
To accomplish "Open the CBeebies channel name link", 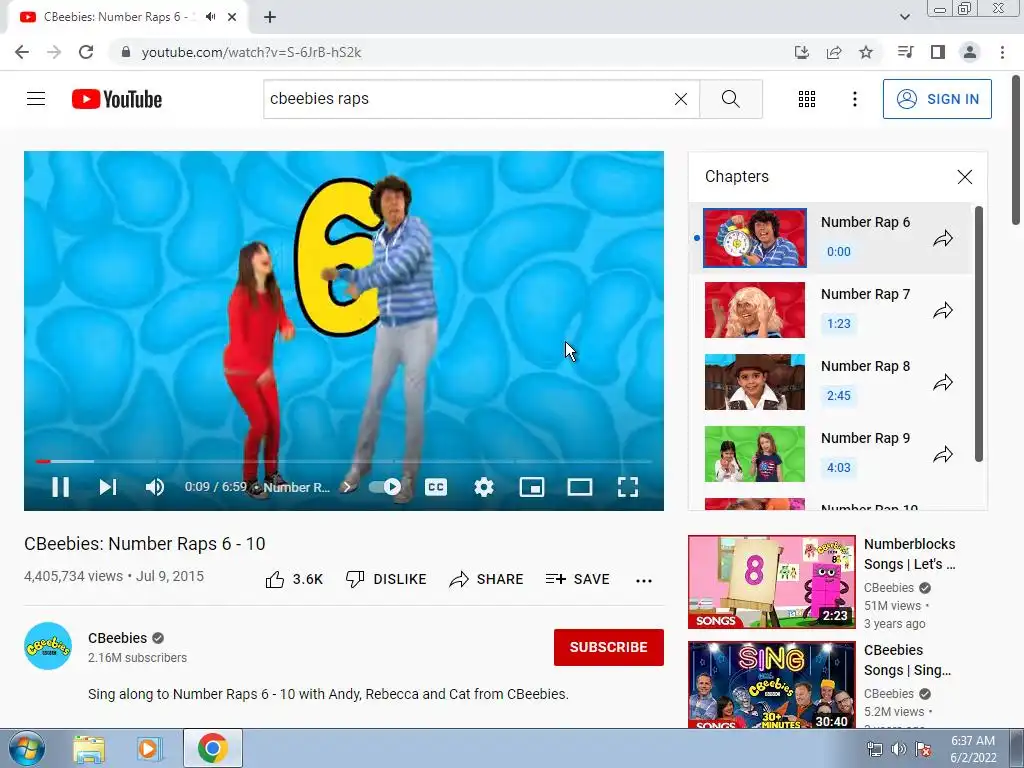I will [118, 638].
